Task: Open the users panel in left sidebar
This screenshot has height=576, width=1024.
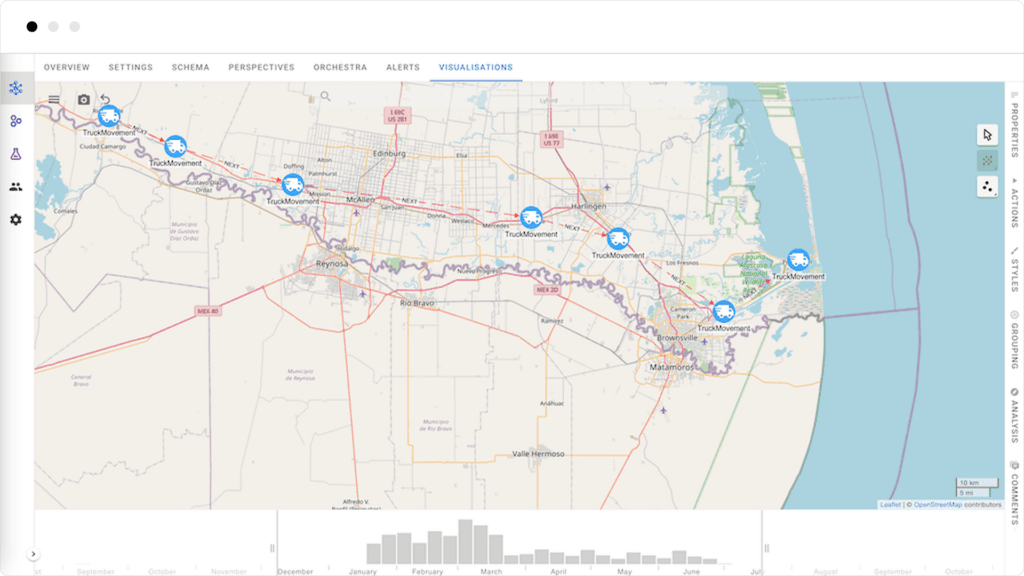Action: pos(15,188)
